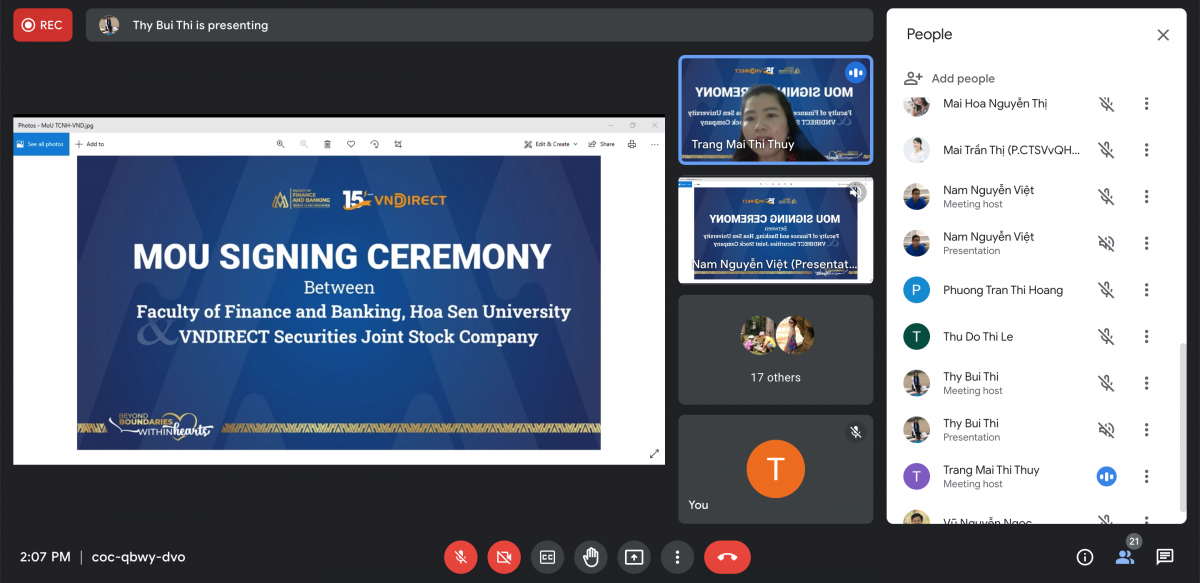
Task: Open options for Thu Do Thi Le
Action: click(1146, 337)
